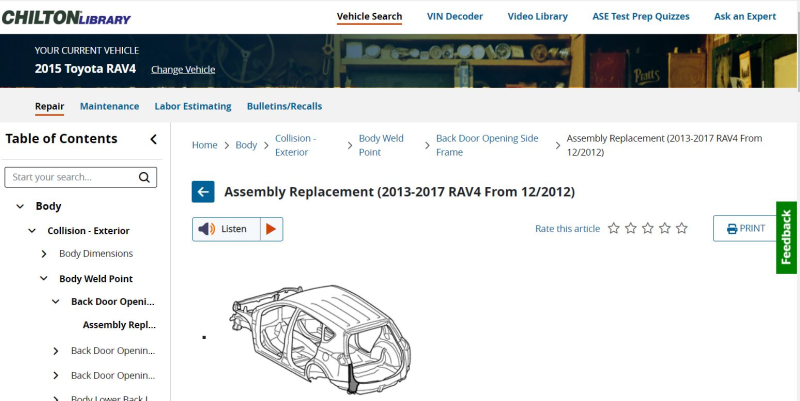This screenshot has height=401, width=800.
Task: Collapse the Body Weld Point section
Action: point(44,279)
